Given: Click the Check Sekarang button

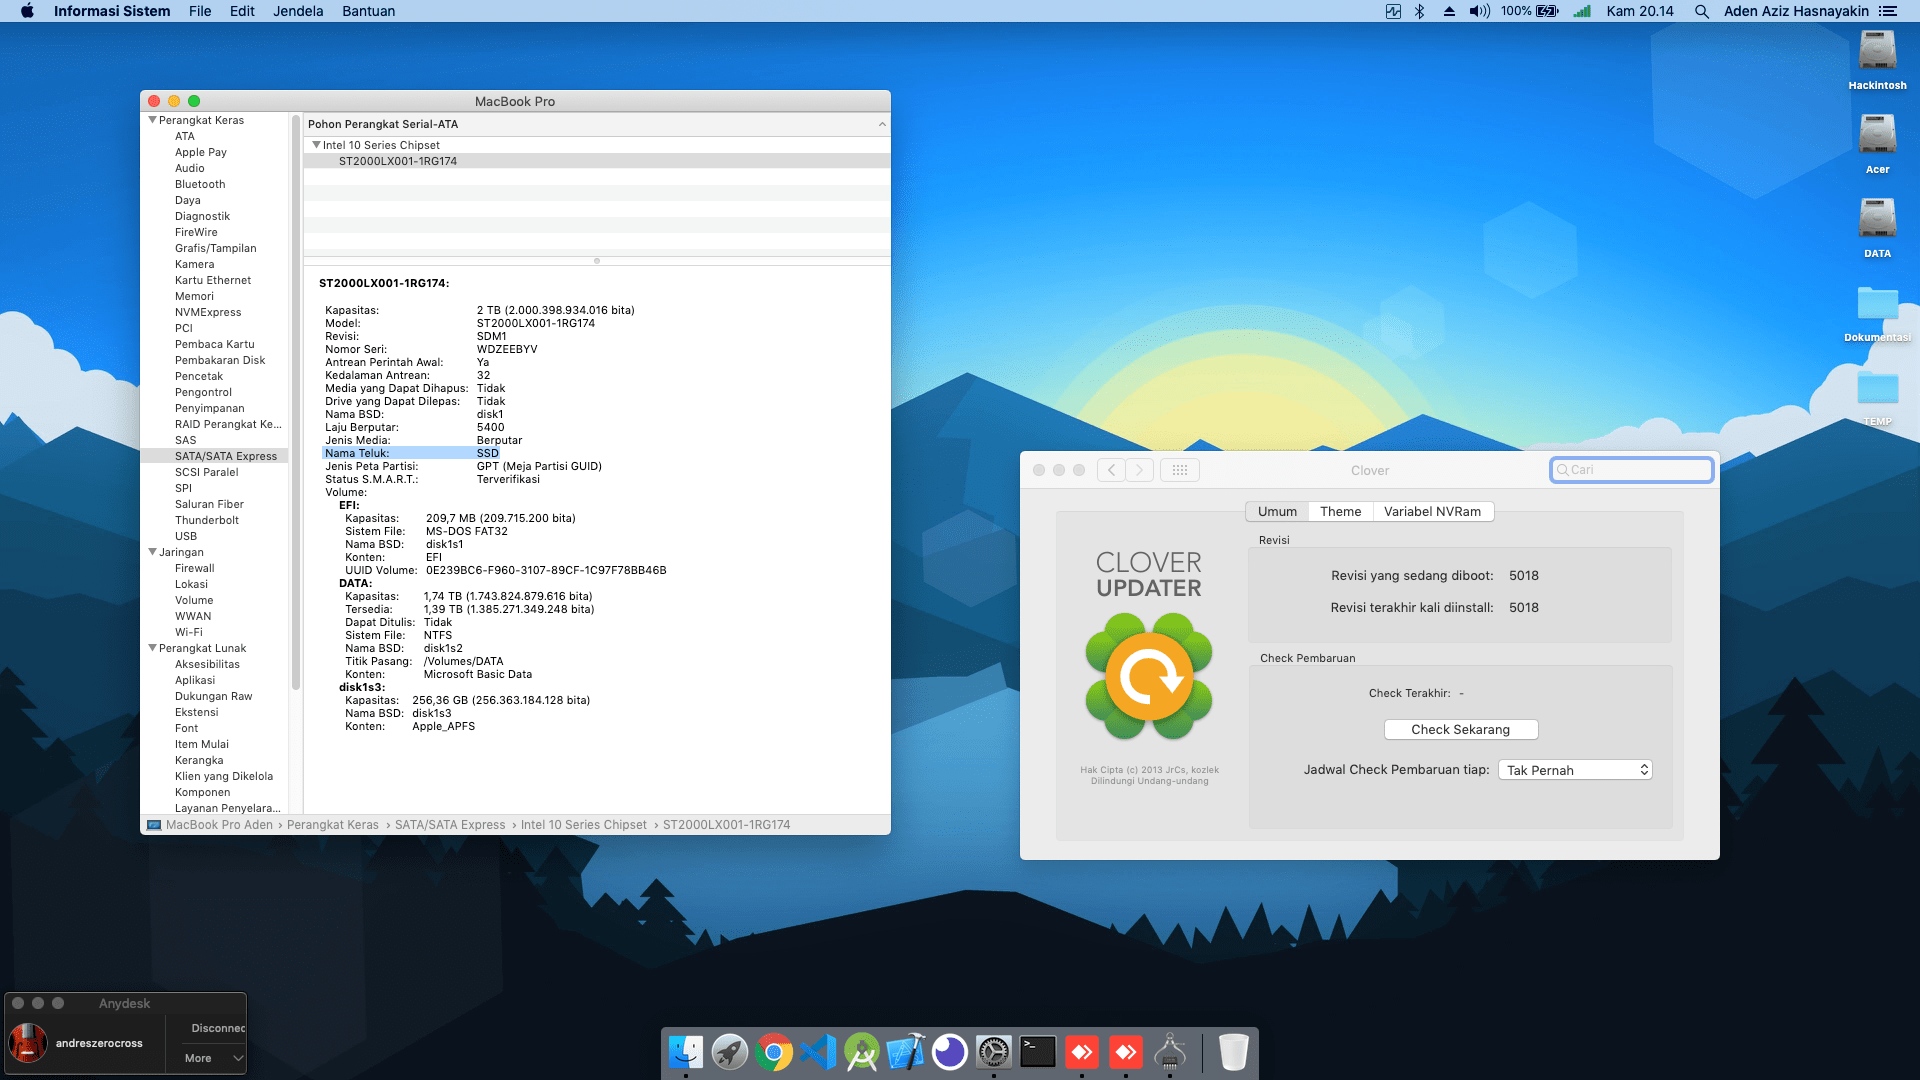Looking at the screenshot, I should point(1460,730).
